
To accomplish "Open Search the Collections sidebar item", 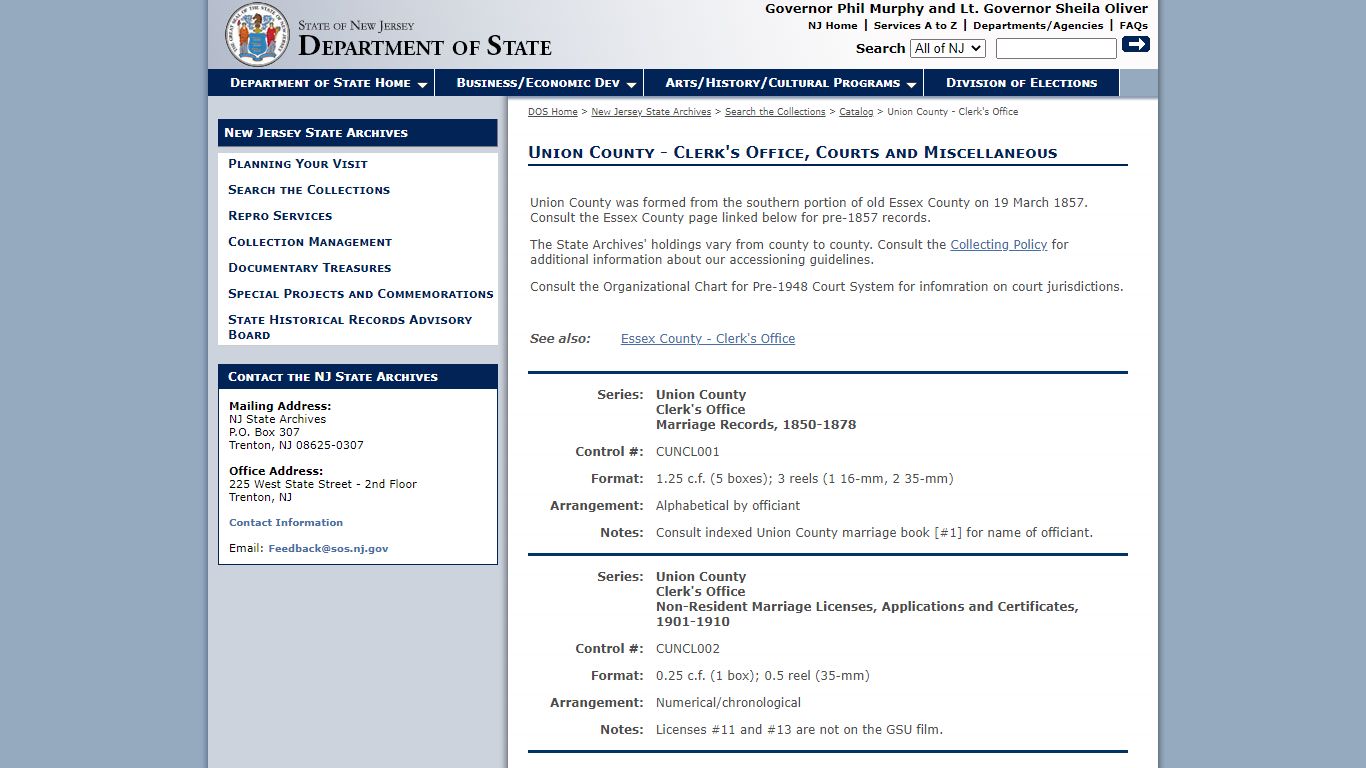I will click(309, 190).
